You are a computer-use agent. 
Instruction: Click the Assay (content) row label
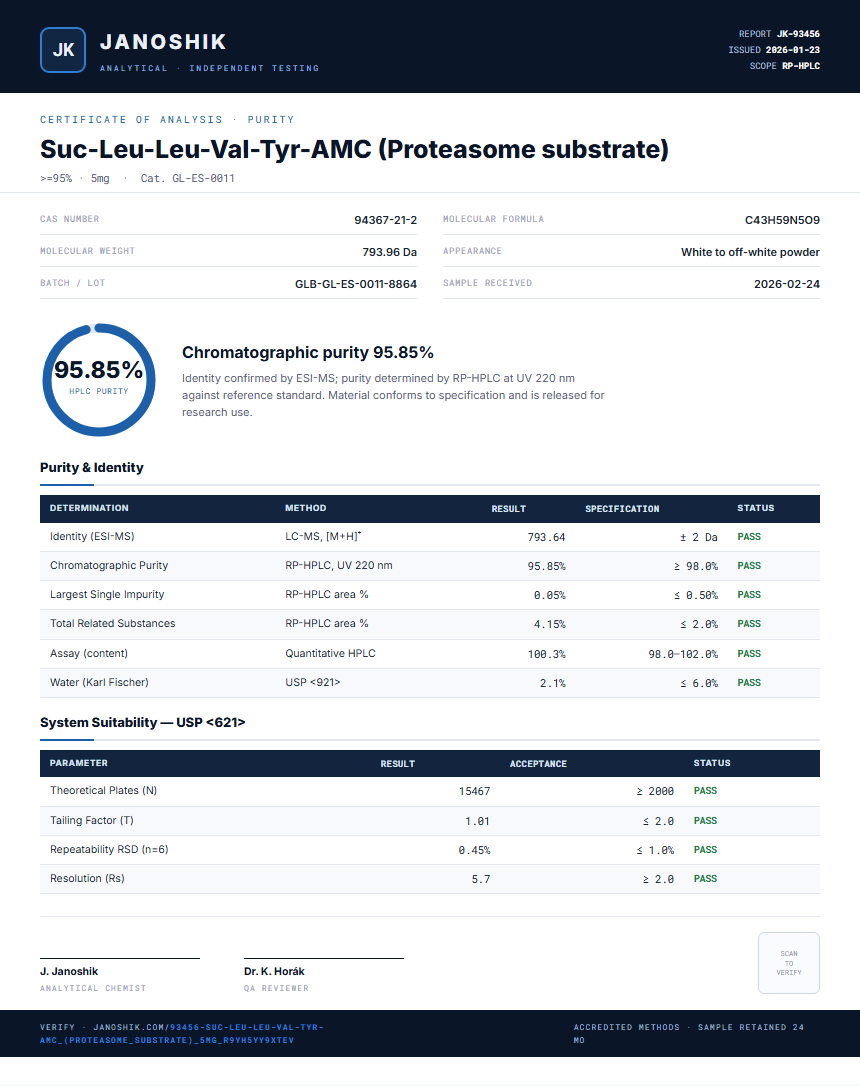(x=89, y=654)
